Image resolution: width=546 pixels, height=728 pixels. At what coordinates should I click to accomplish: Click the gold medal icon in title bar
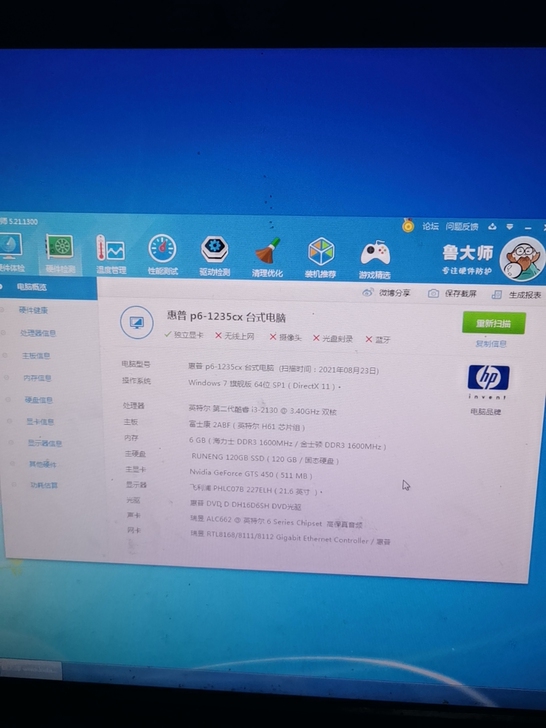408,225
